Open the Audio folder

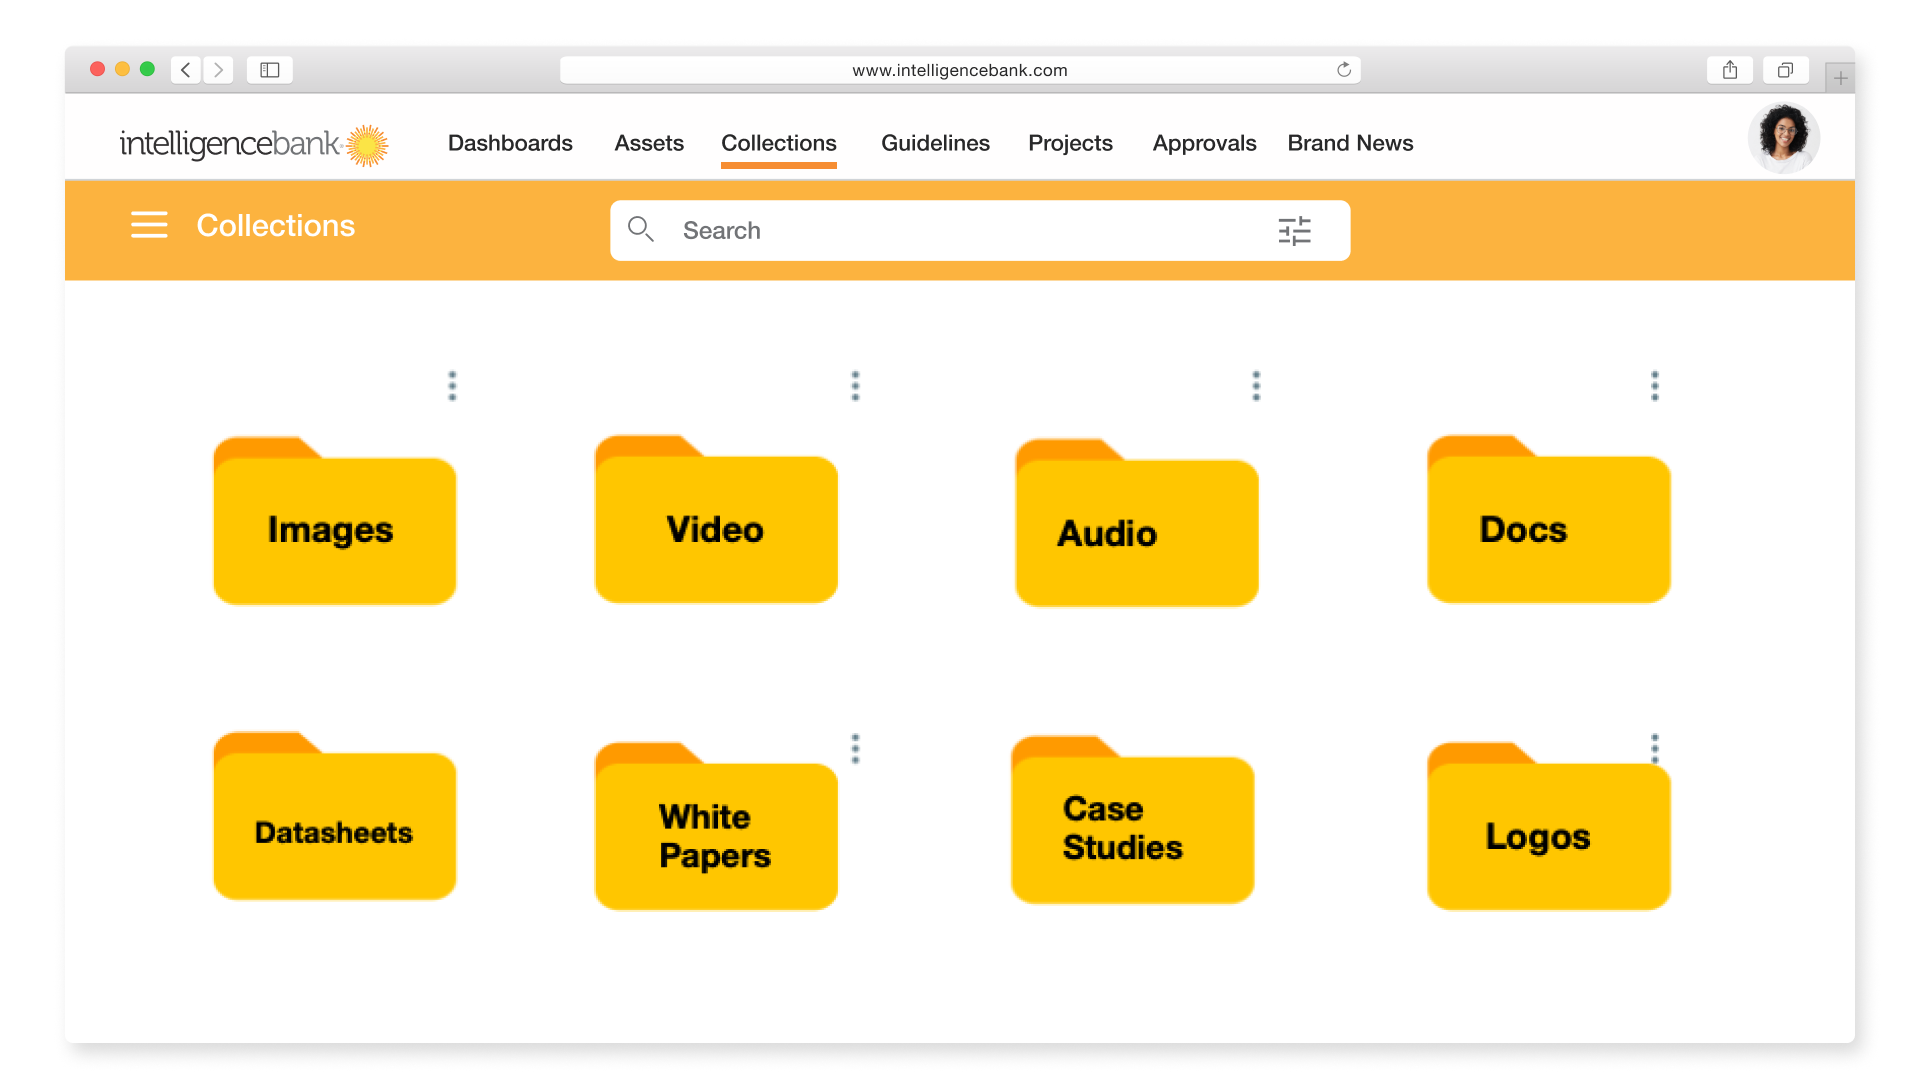pos(1137,523)
